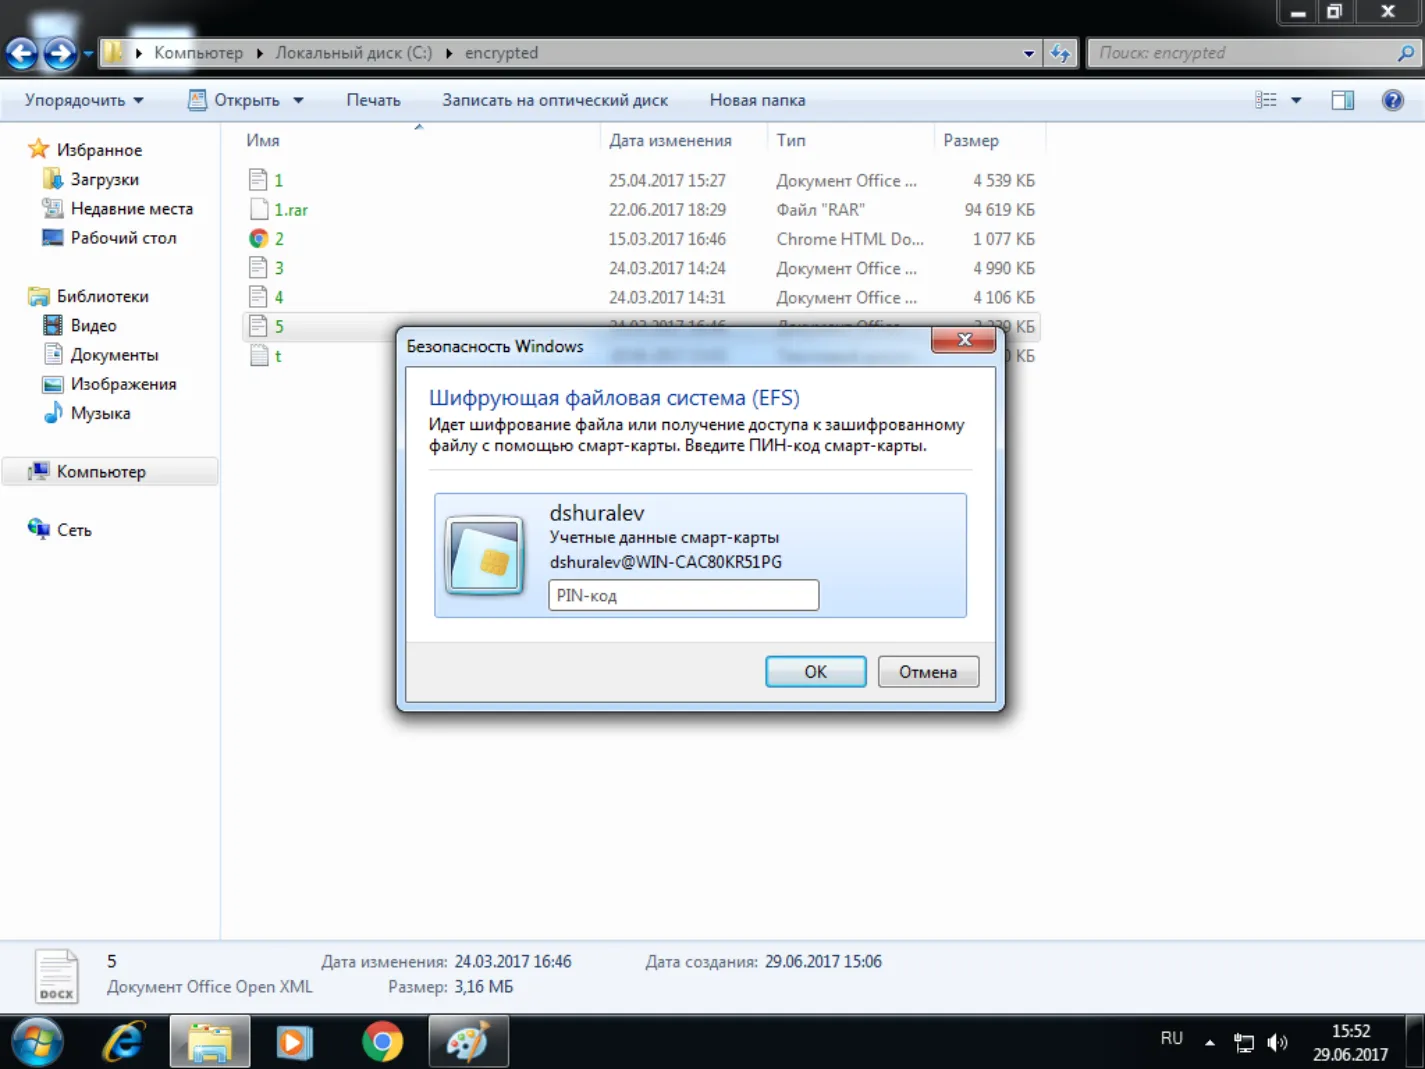Open the help question mark icon
The height and width of the screenshot is (1069, 1425).
click(1392, 100)
